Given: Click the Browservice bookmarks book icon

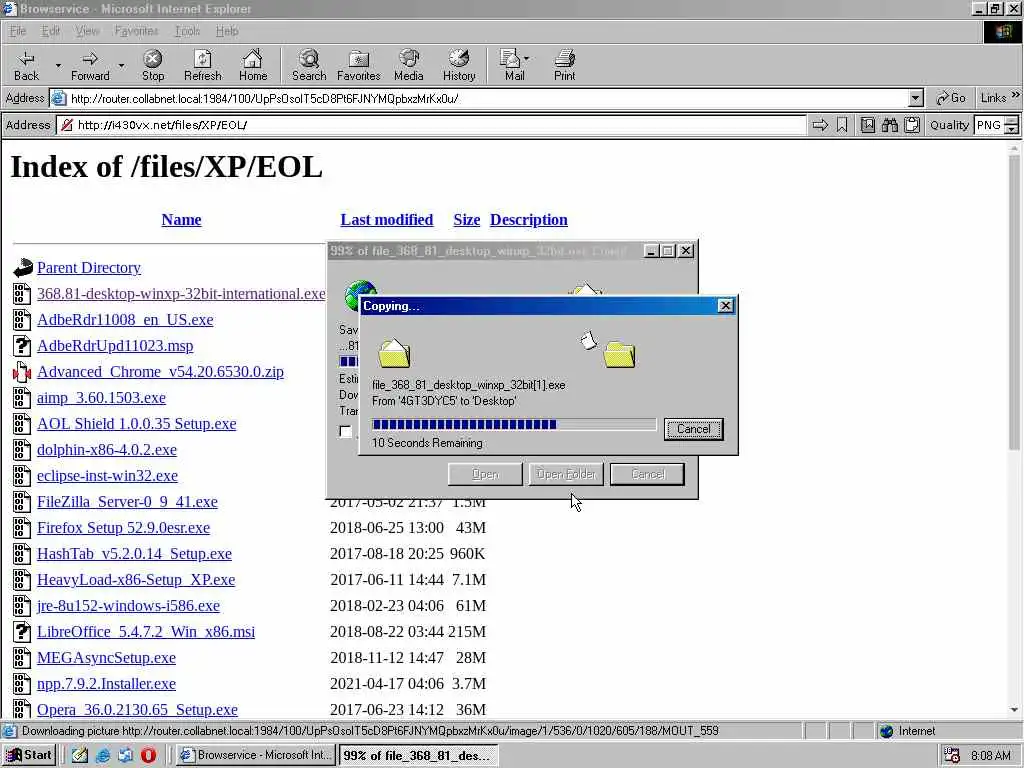Looking at the screenshot, I should click(x=867, y=125).
